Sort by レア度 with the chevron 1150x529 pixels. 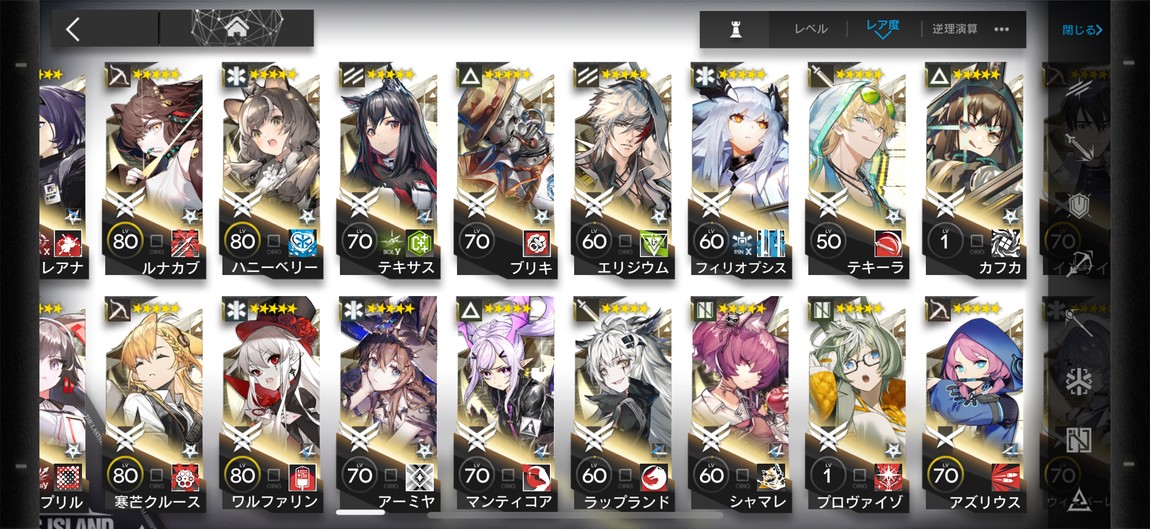point(882,28)
